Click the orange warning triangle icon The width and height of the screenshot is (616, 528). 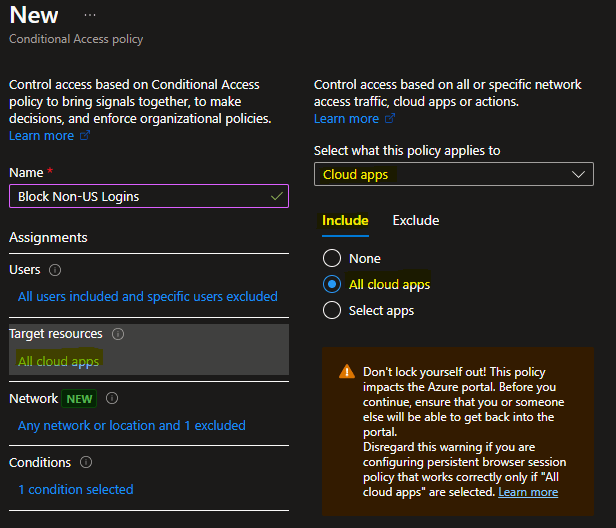point(346,370)
